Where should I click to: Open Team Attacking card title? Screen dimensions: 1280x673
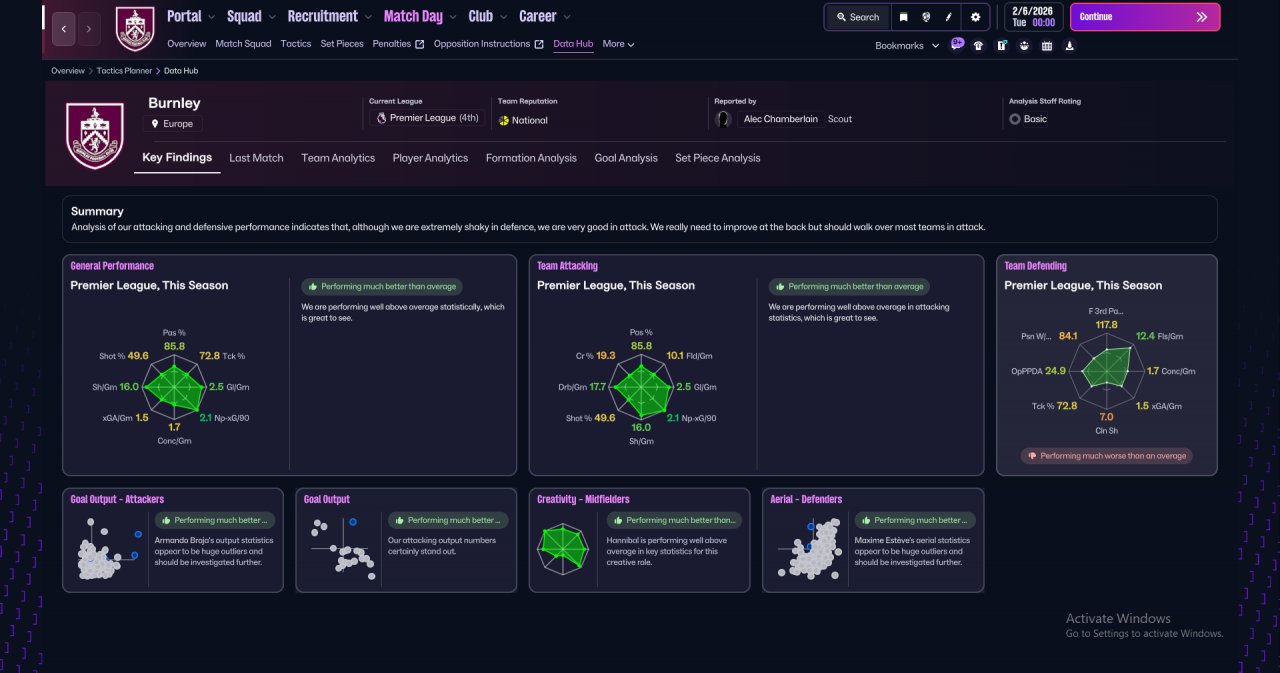567,266
